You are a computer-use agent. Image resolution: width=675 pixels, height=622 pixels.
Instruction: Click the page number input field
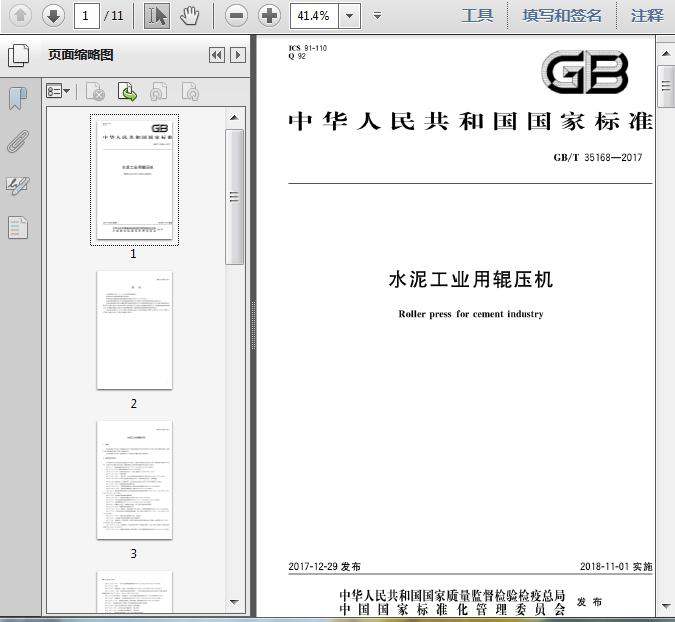click(88, 15)
